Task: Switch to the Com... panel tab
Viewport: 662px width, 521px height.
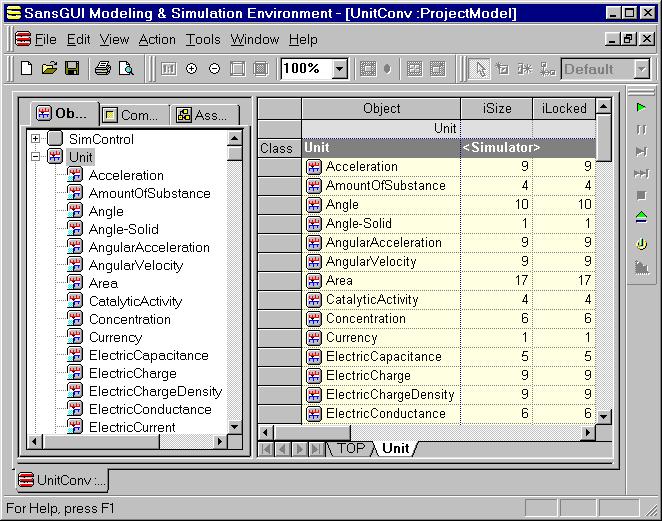Action: pos(132,115)
